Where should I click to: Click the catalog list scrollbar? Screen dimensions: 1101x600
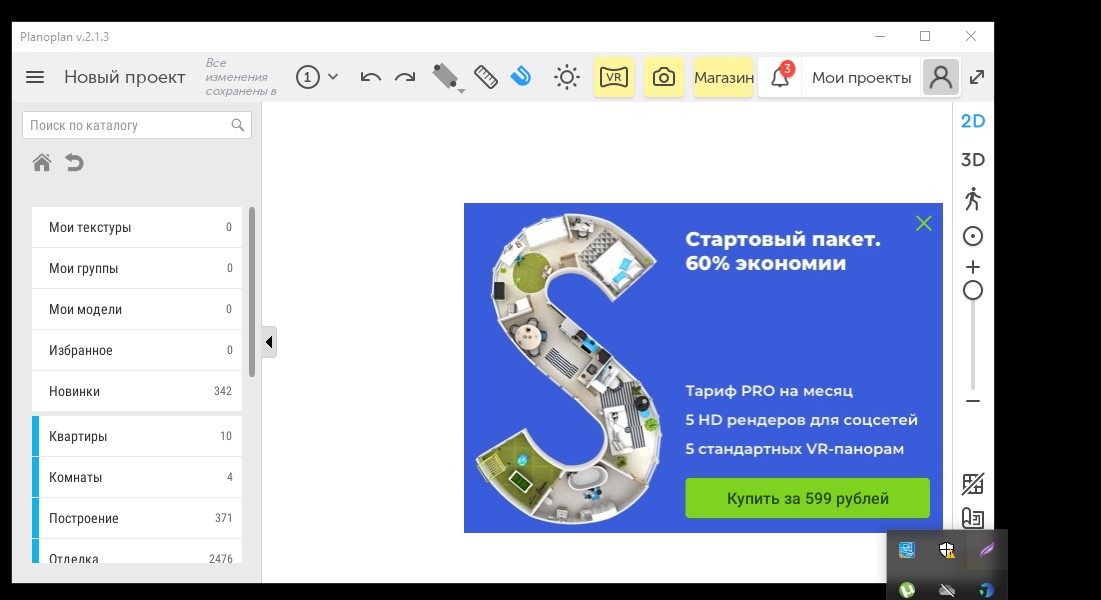tap(252, 292)
